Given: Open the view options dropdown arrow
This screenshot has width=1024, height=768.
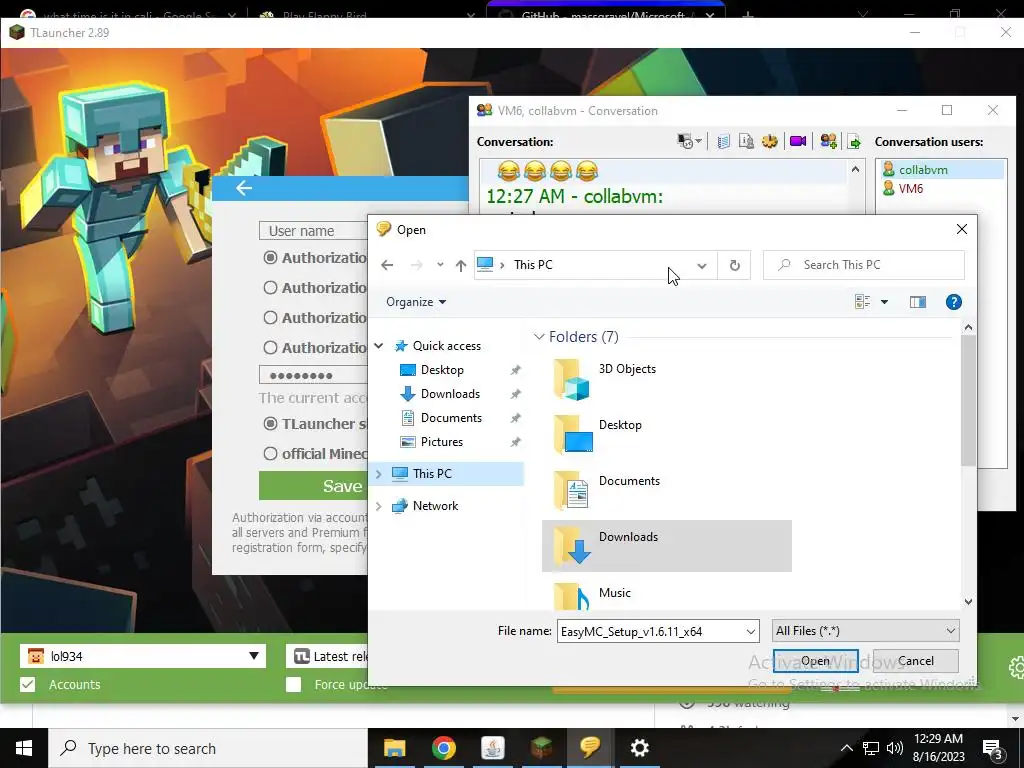Looking at the screenshot, I should [x=884, y=302].
